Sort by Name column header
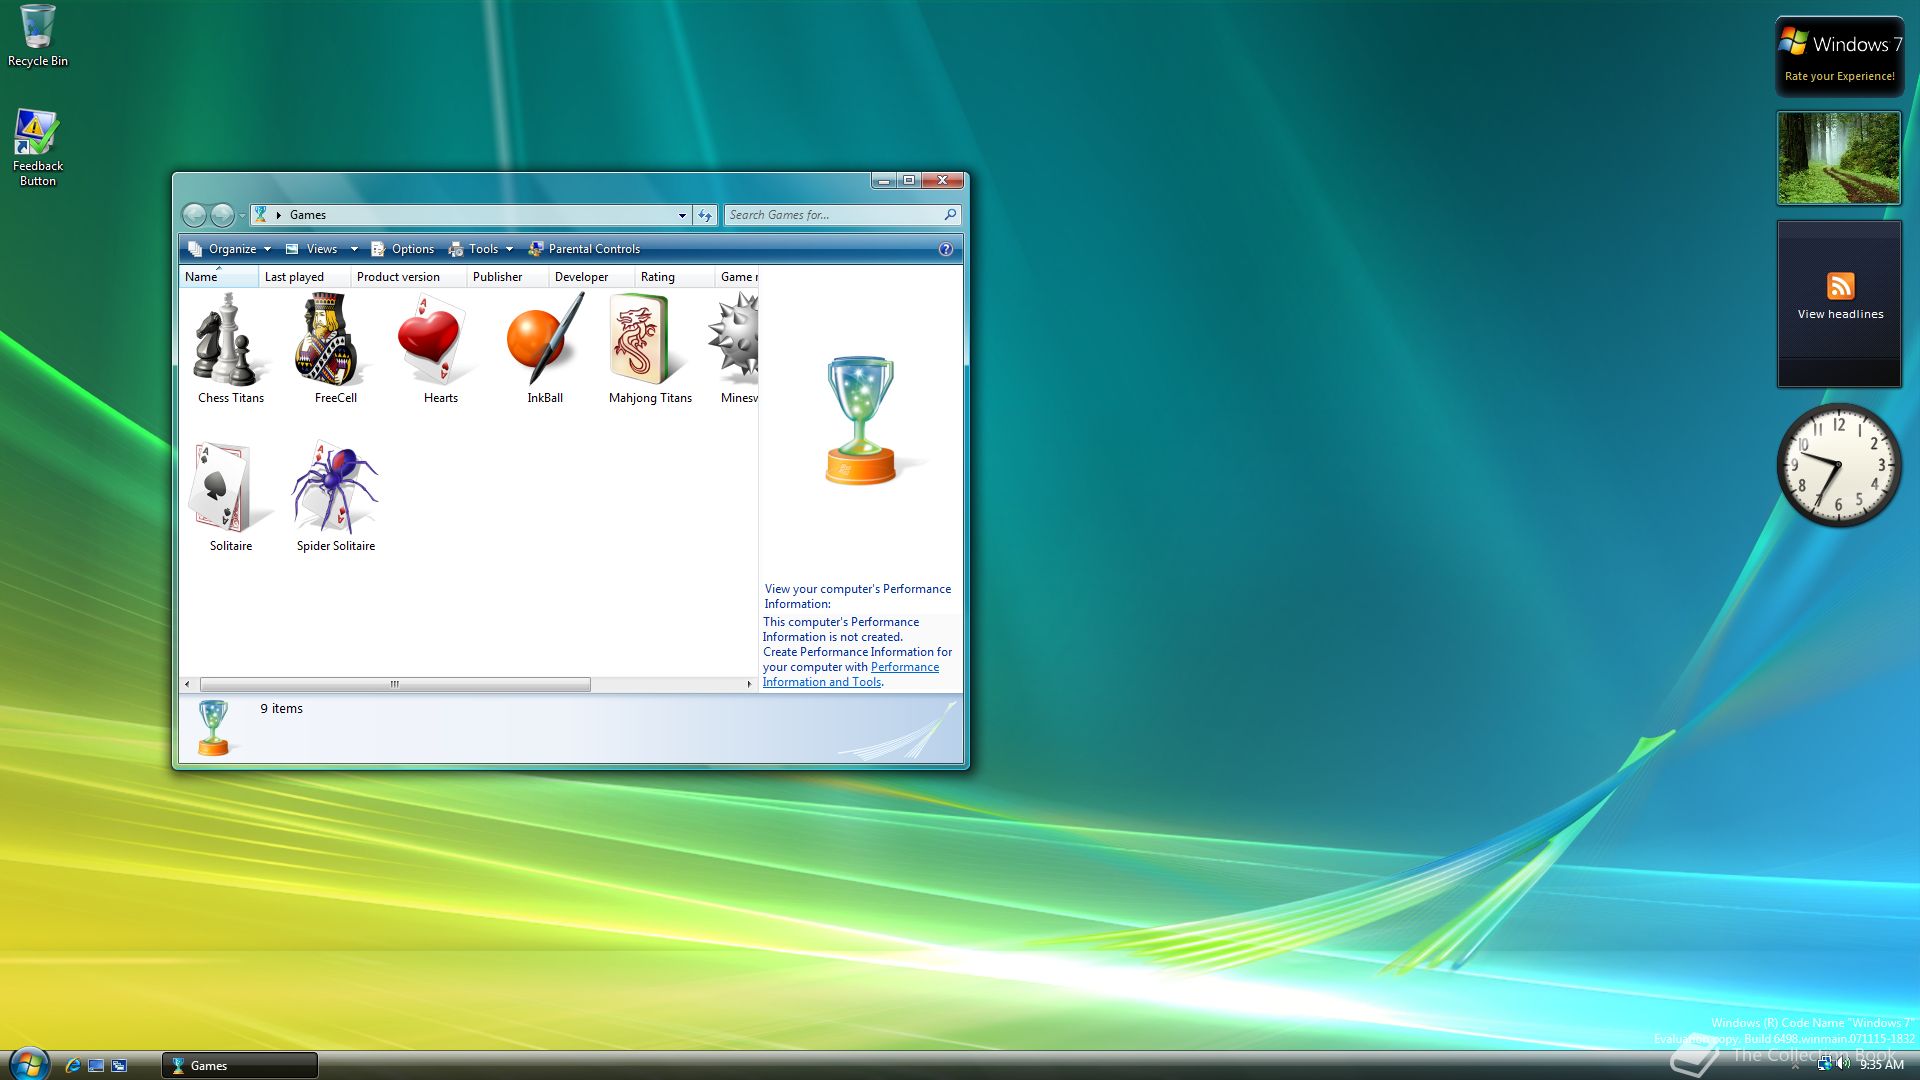The height and width of the screenshot is (1080, 1920). pos(219,277)
